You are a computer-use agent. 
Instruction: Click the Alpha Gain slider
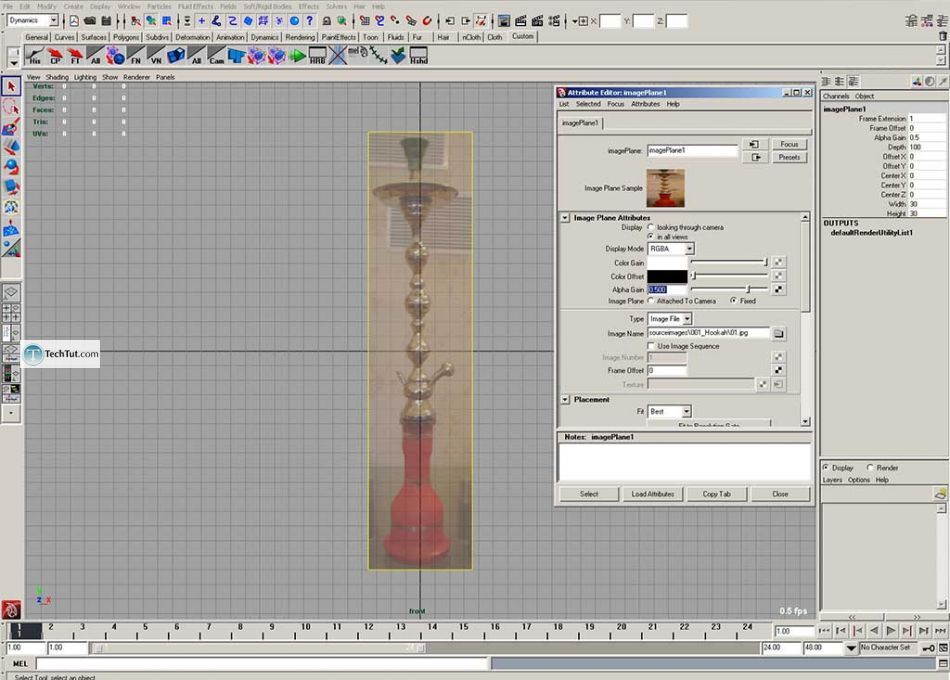729,289
